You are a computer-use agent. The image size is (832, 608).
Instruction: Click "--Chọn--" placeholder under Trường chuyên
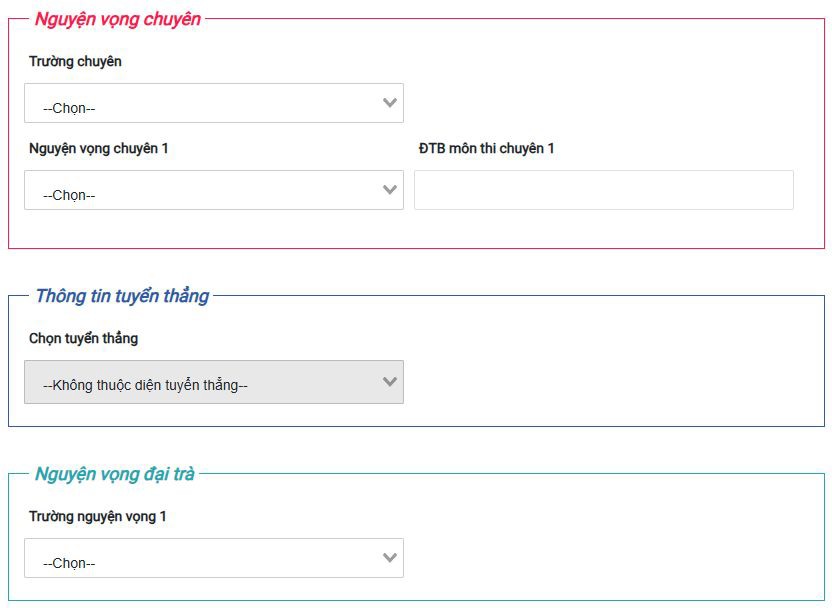(69, 109)
